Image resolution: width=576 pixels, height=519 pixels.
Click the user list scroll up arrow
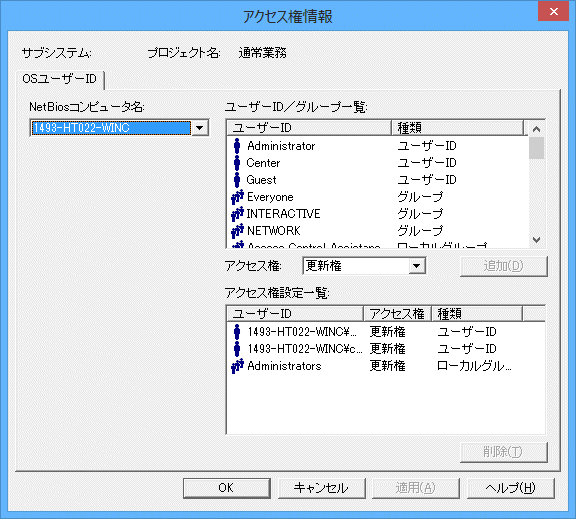pyautogui.click(x=536, y=129)
